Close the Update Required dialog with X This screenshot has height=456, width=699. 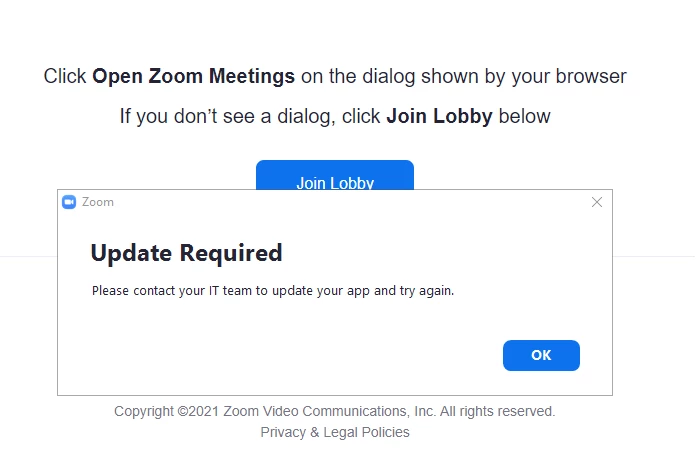(x=597, y=202)
